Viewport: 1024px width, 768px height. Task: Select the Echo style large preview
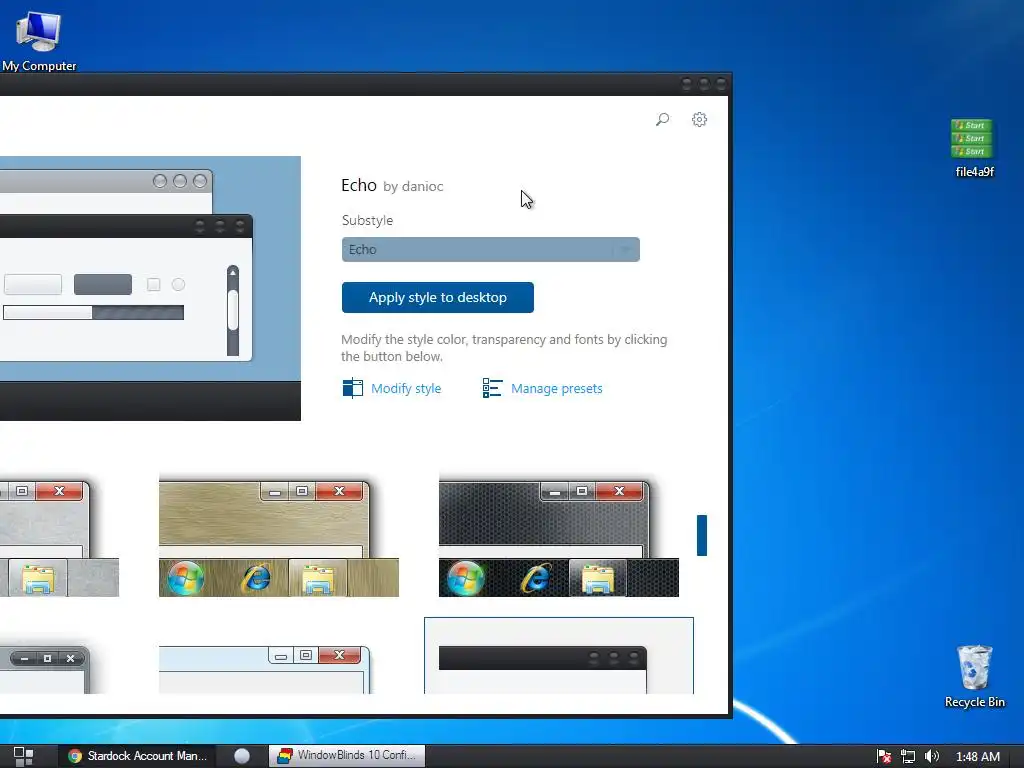(x=150, y=288)
